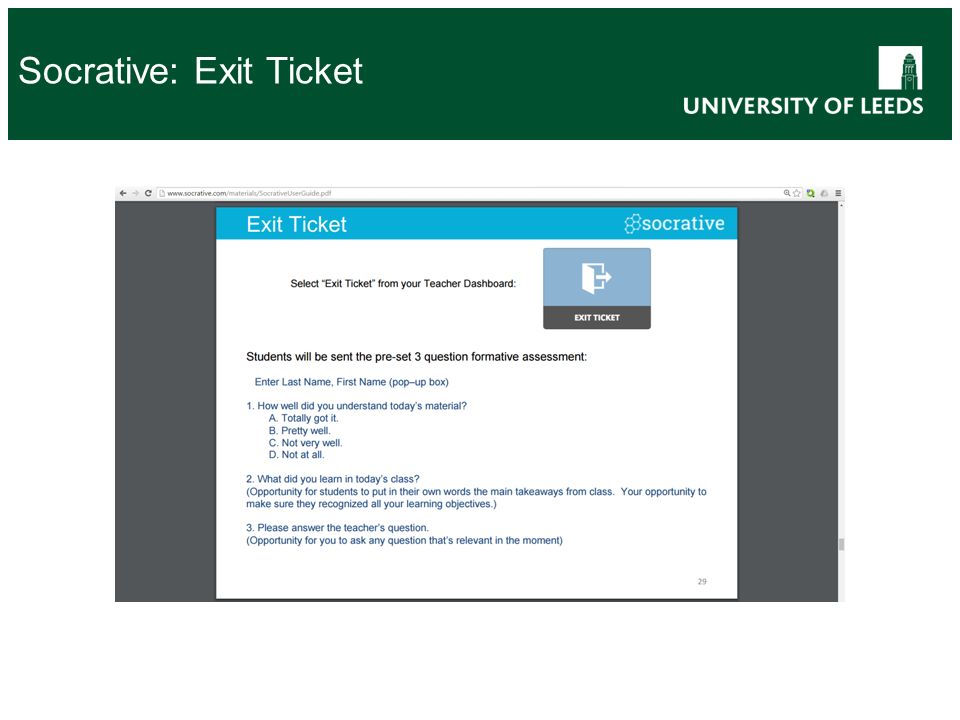The width and height of the screenshot is (960, 720).
Task: Click 'Select "Exit Ticket" from your Teacher Dashboard:'
Action: pyautogui.click(x=403, y=283)
